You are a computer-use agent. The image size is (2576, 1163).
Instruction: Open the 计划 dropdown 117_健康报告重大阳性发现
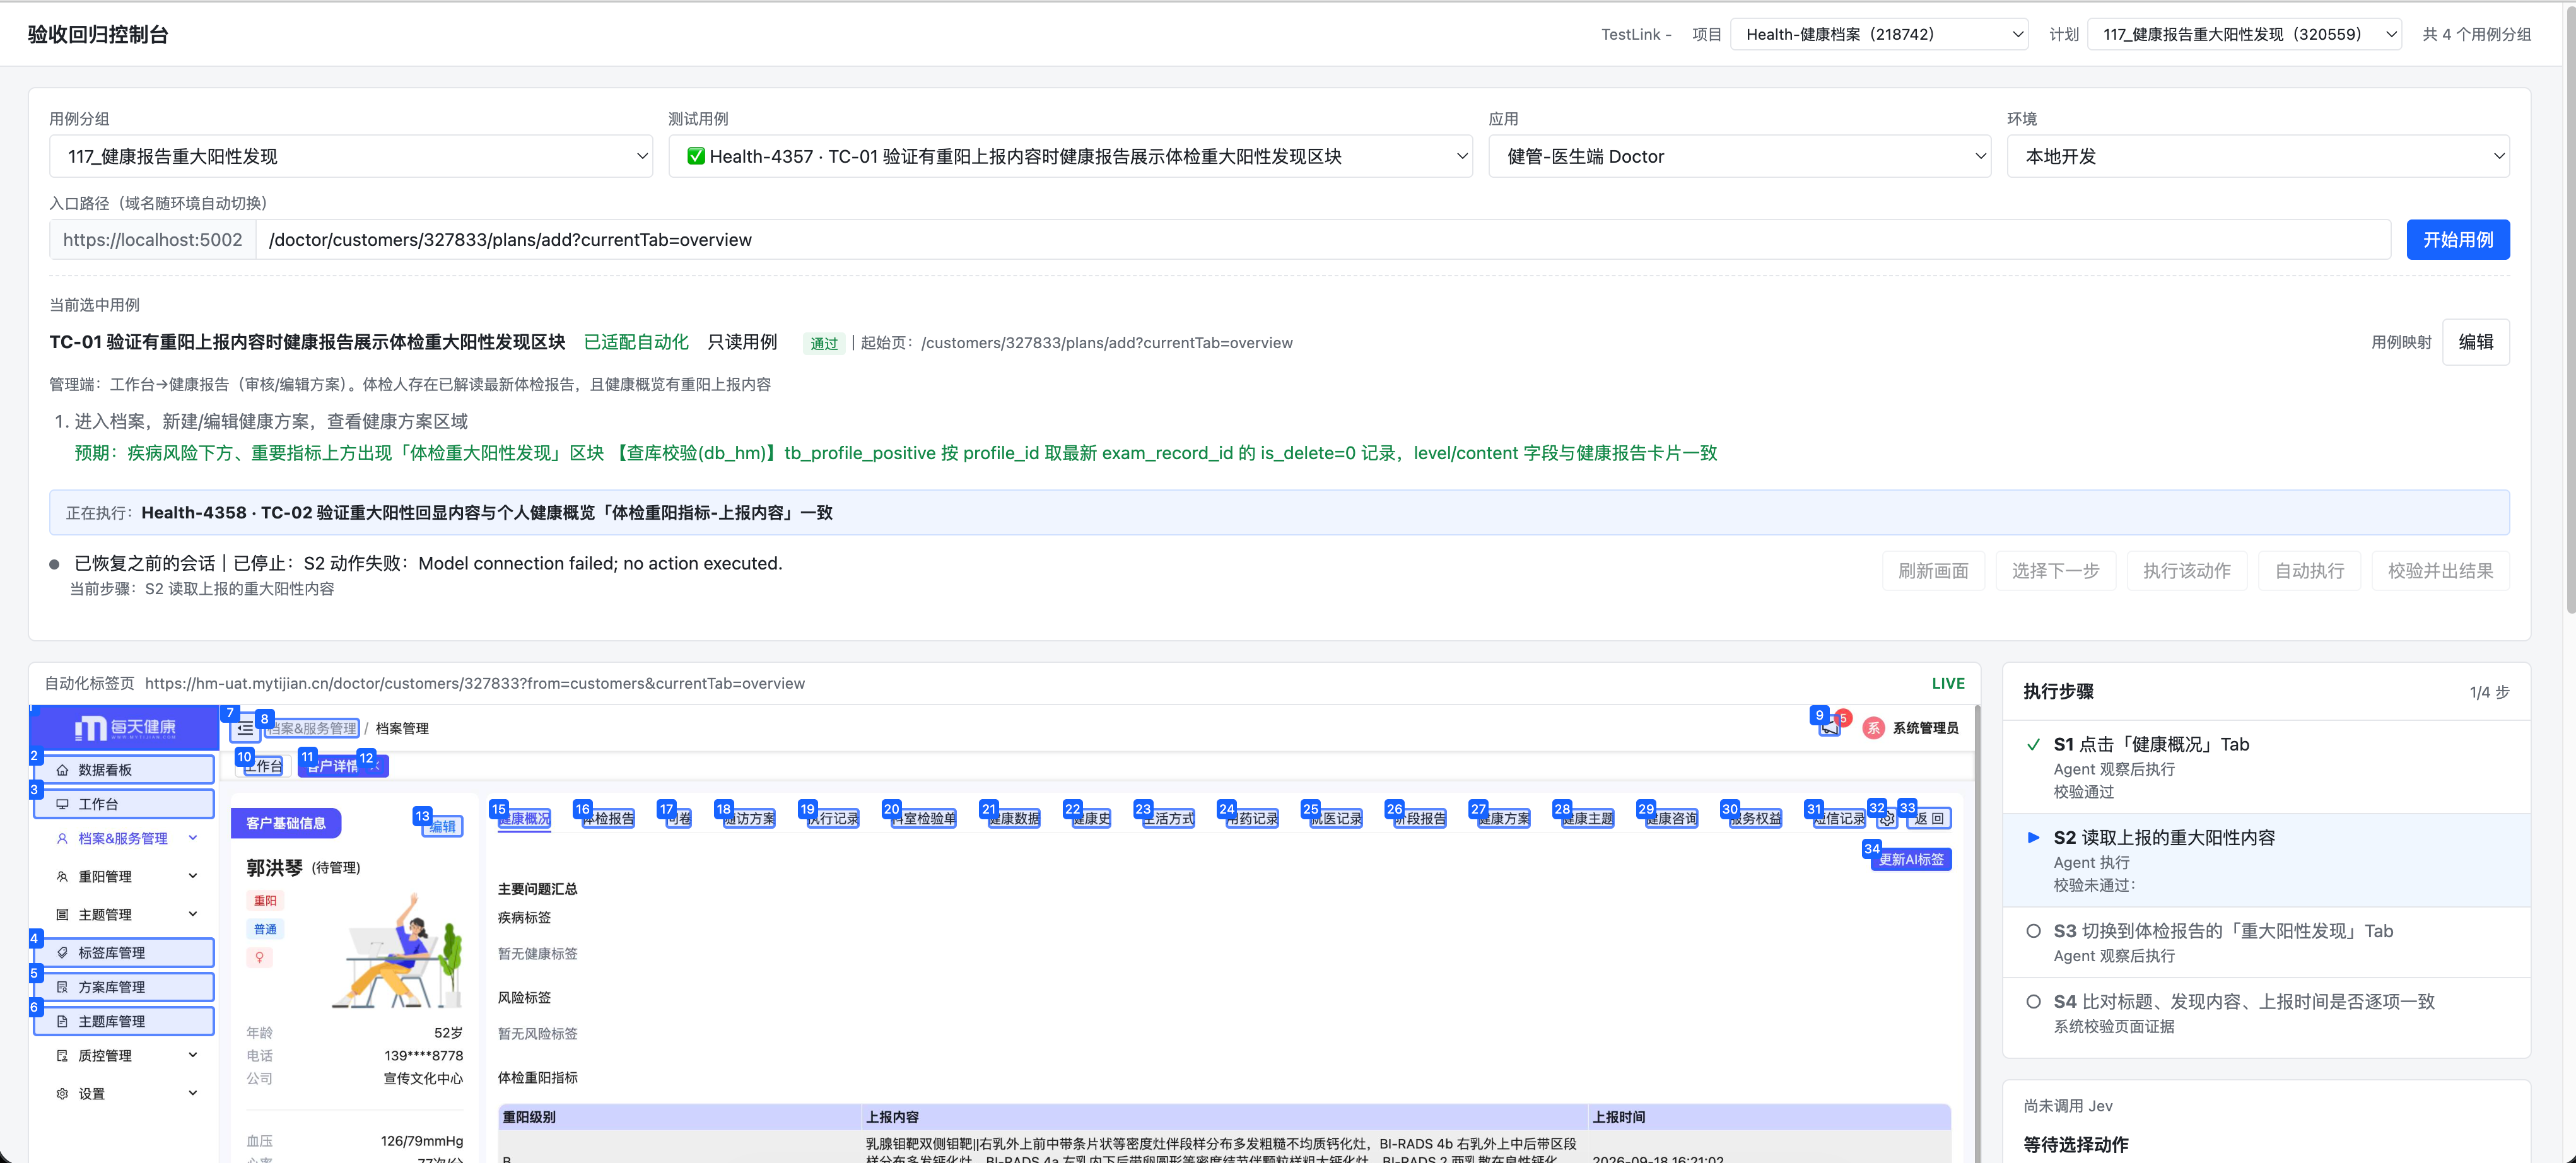(x=2244, y=34)
